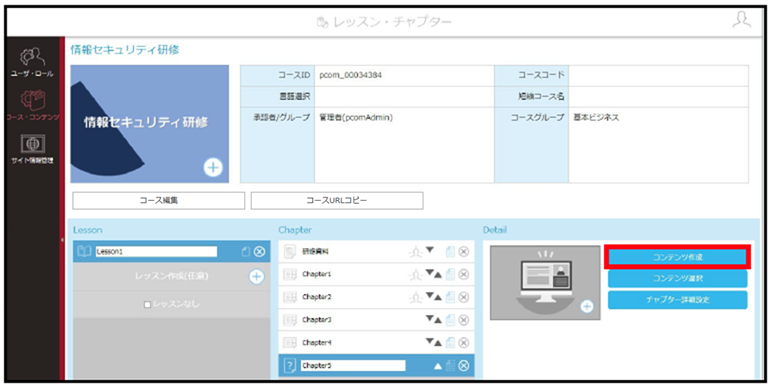
Task: Select the Chapter3 row name
Action: pos(317,320)
